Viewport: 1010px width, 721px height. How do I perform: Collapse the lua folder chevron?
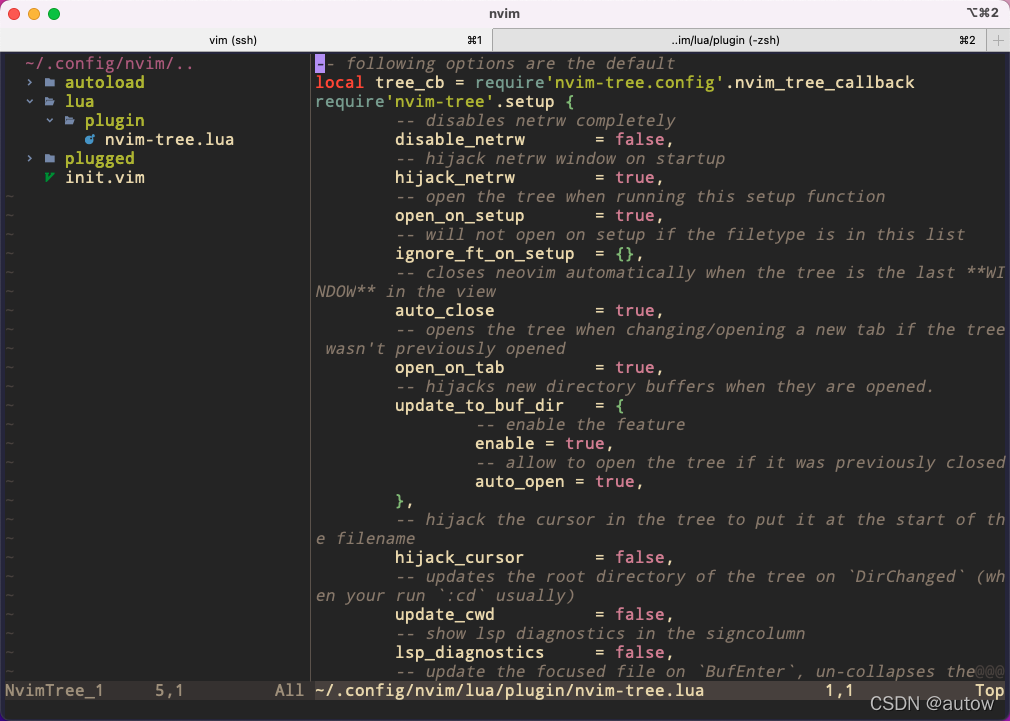[x=30, y=101]
